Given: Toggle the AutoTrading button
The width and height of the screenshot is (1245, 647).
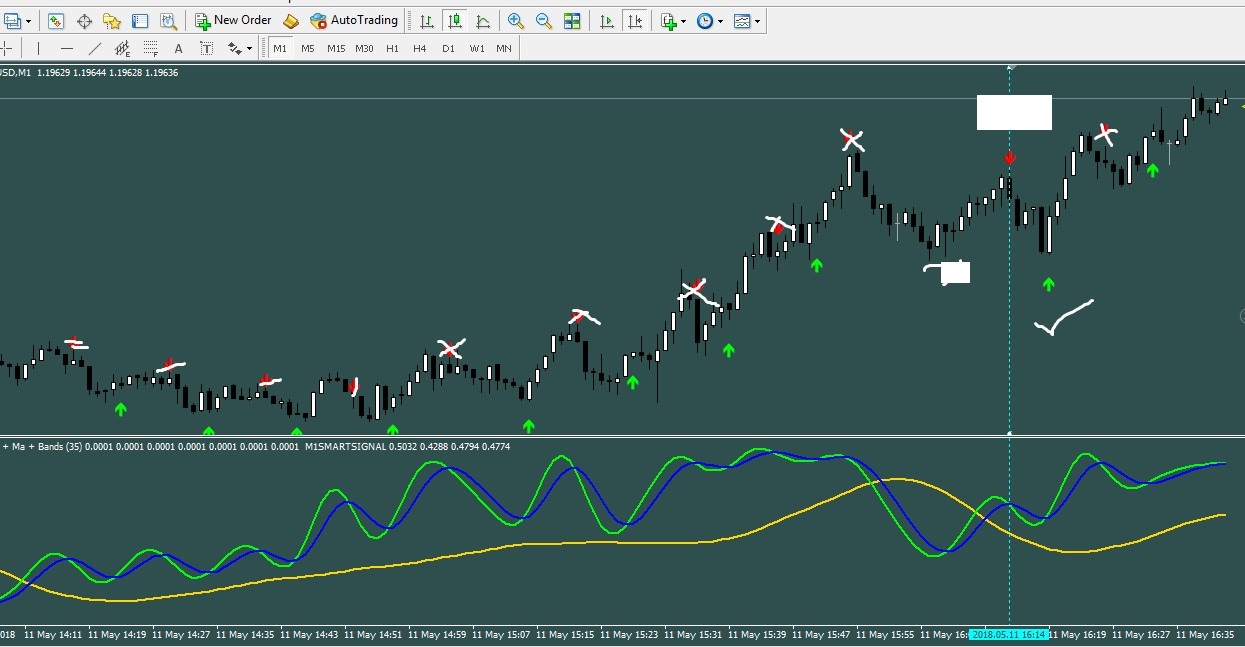Looking at the screenshot, I should [354, 20].
